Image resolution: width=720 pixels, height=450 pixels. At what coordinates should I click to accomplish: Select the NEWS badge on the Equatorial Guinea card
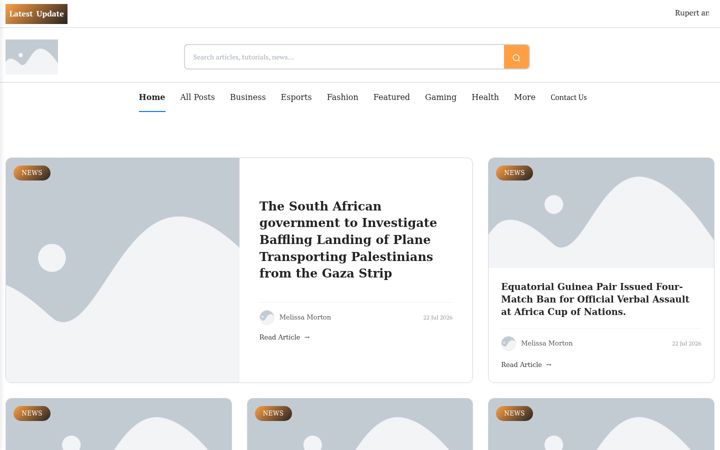(x=514, y=173)
